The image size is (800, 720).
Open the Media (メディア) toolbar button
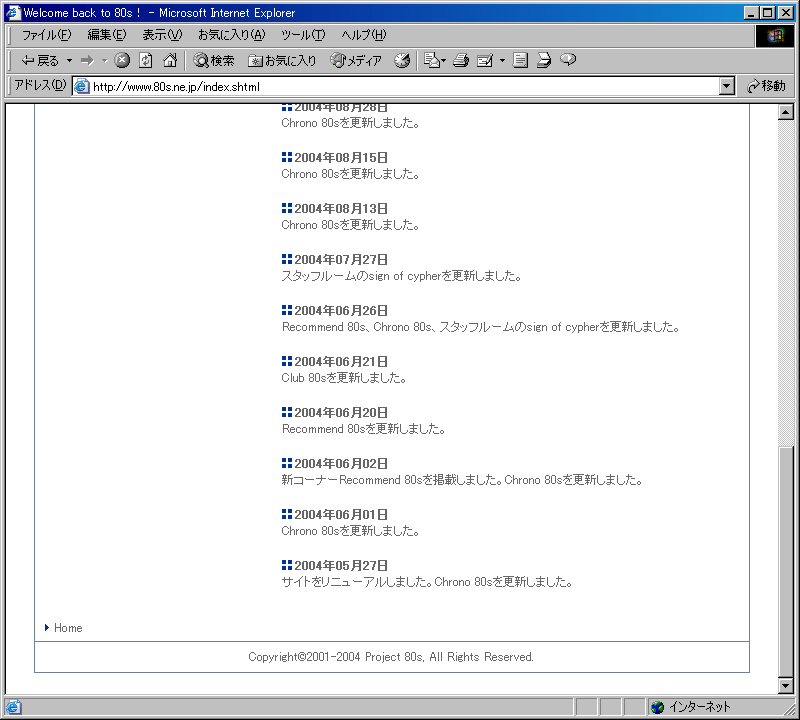point(356,61)
